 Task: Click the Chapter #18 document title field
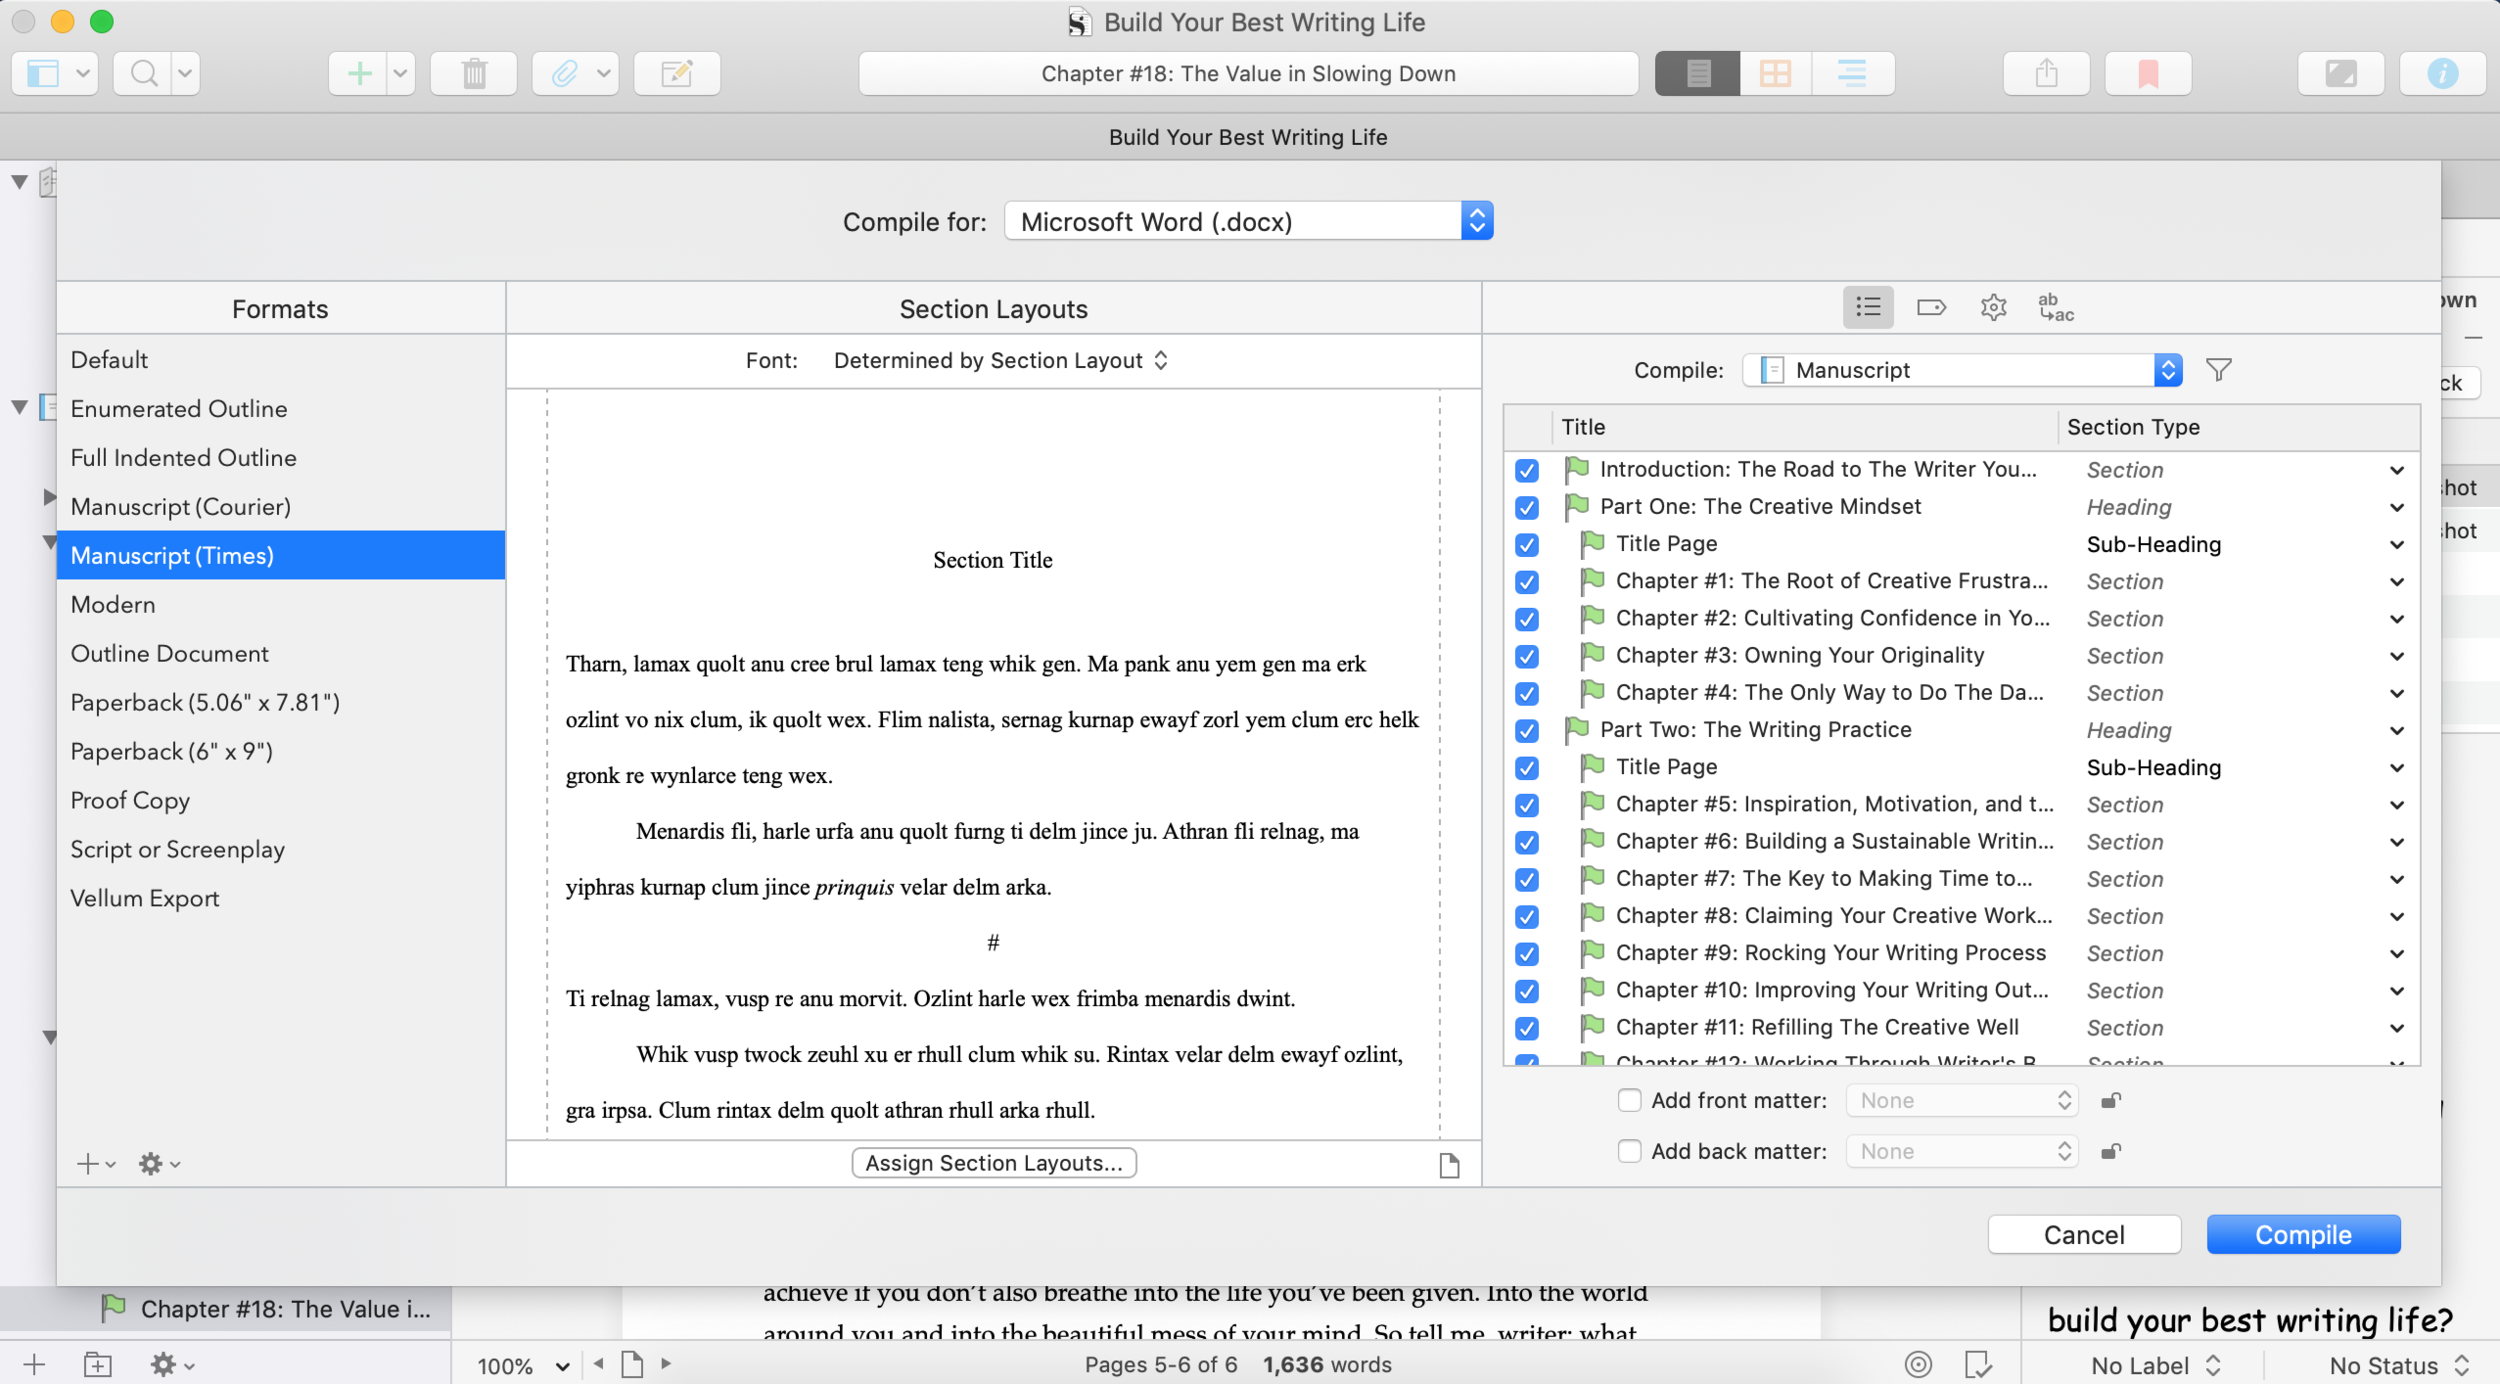coord(1248,73)
